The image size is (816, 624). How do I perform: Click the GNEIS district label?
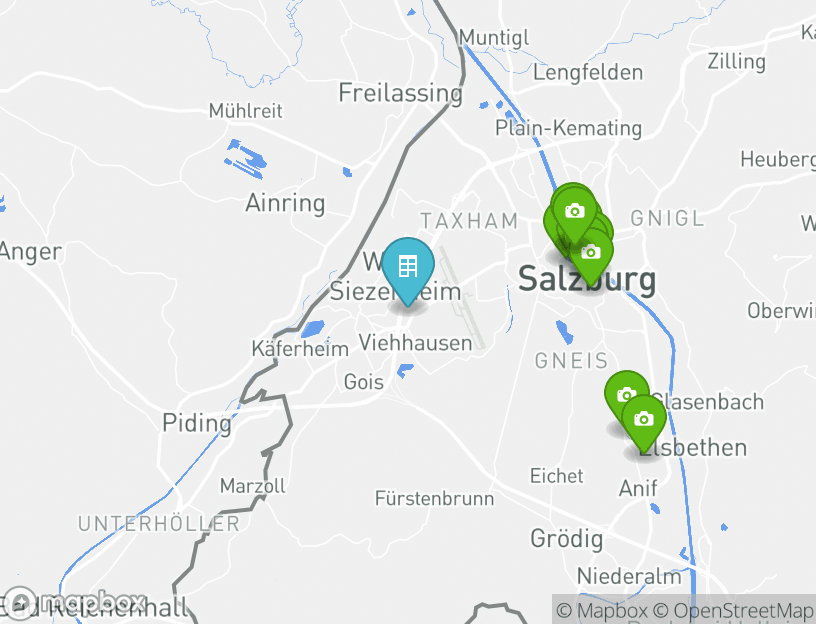tap(571, 361)
